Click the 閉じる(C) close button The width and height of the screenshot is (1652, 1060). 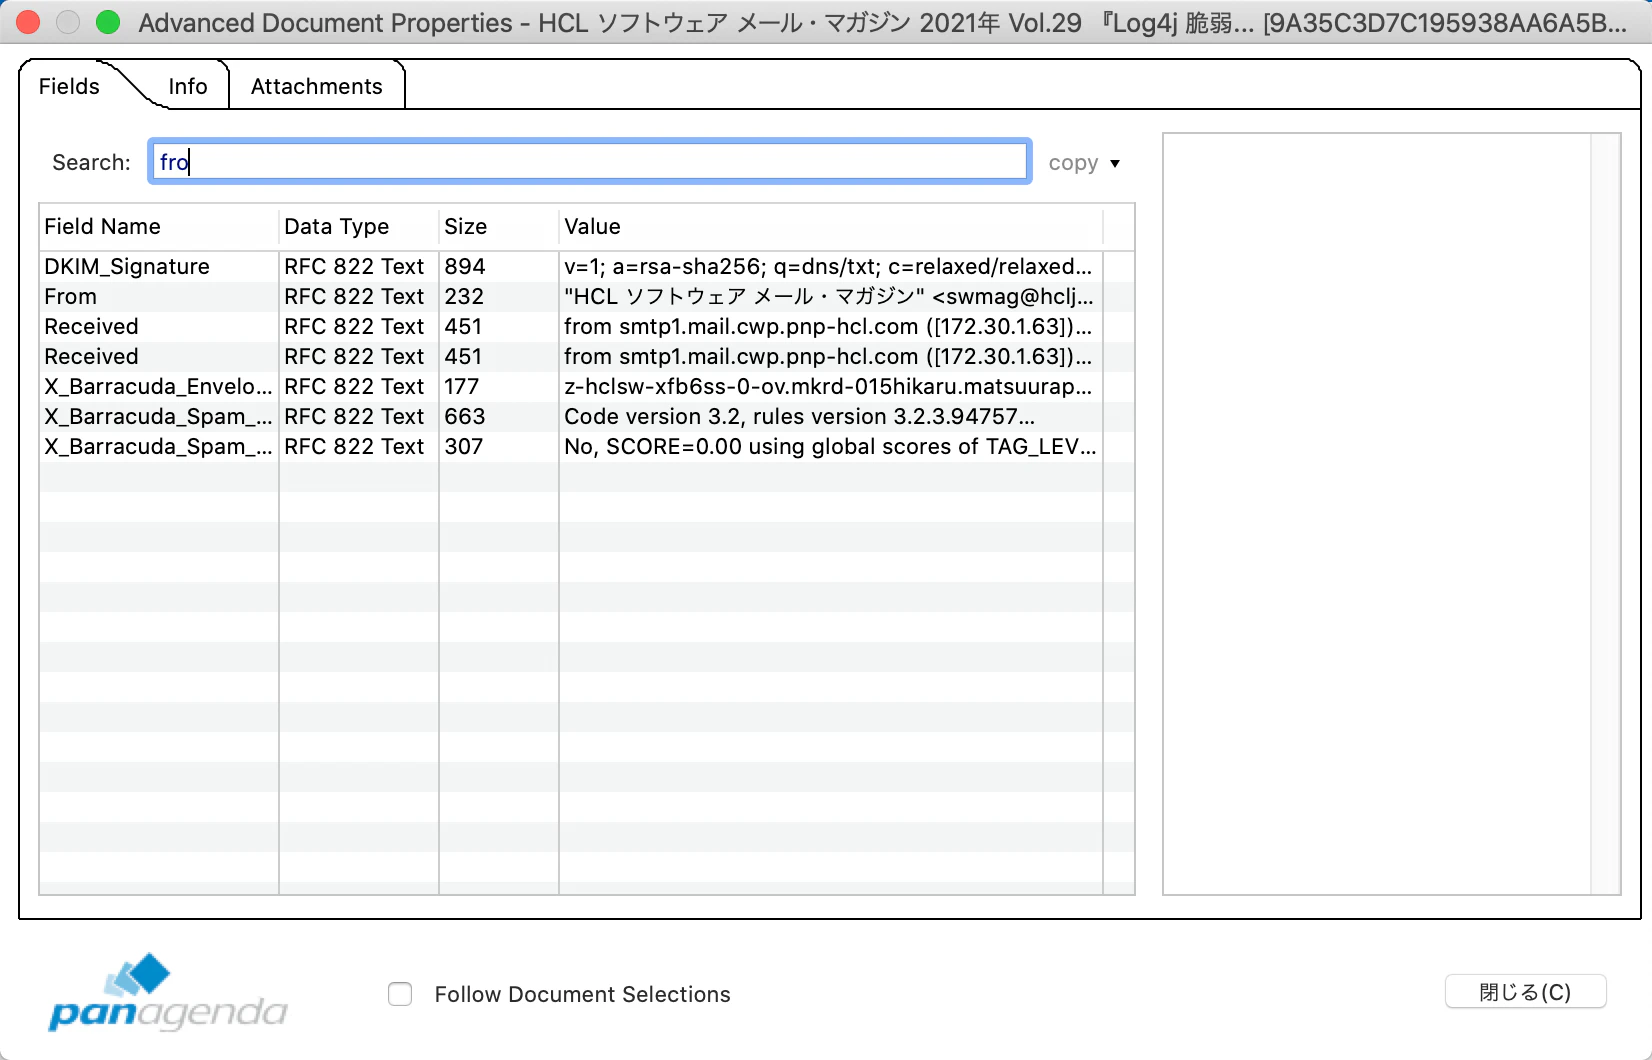[1525, 992]
